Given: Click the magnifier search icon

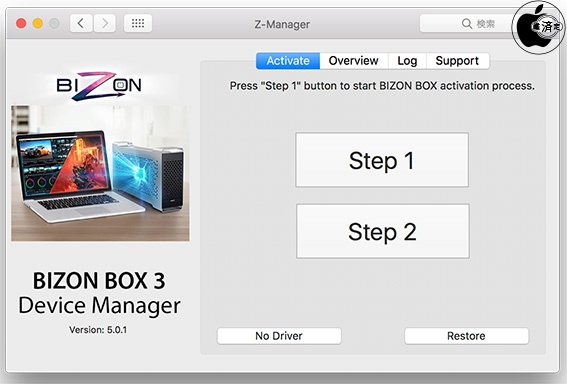Looking at the screenshot, I should click(x=467, y=24).
